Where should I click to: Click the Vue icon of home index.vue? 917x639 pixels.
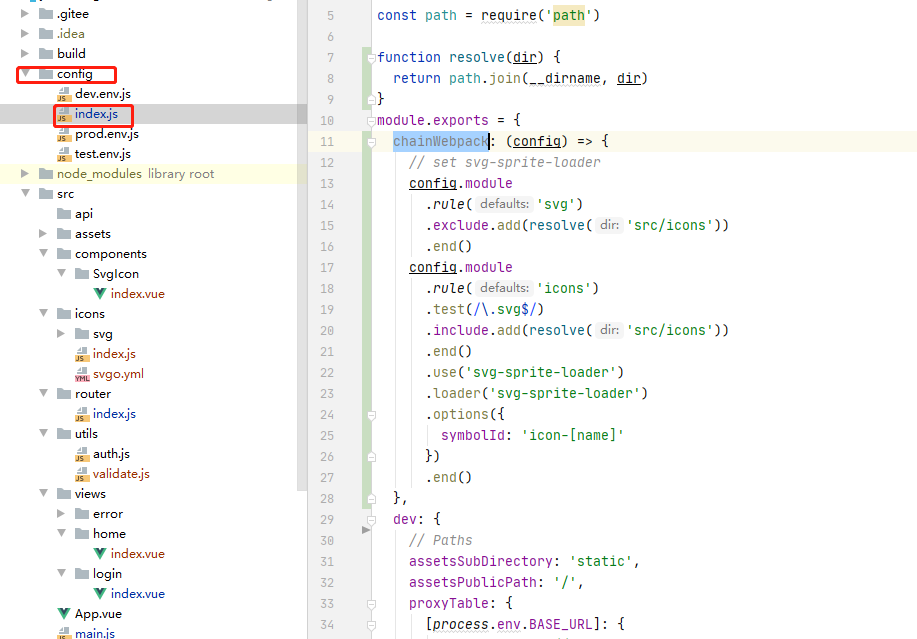click(100, 554)
